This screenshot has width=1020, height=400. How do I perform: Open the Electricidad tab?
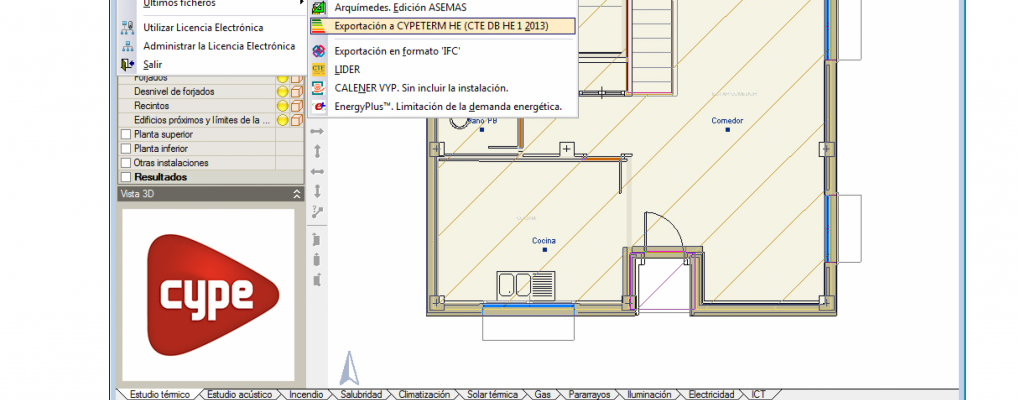711,394
